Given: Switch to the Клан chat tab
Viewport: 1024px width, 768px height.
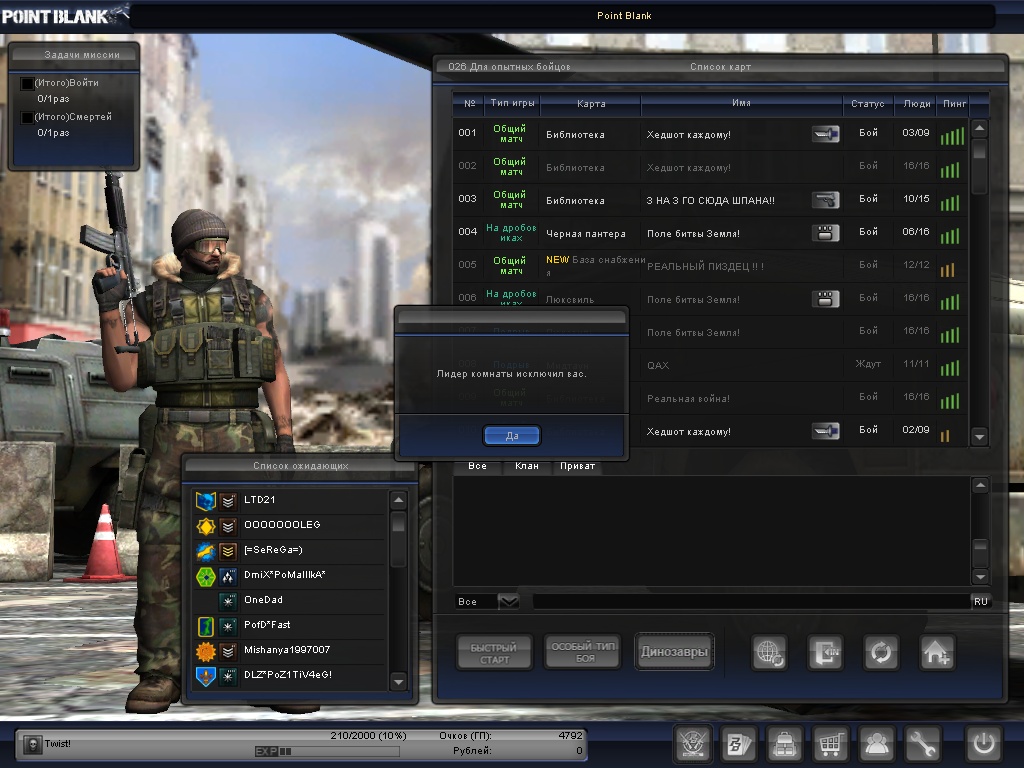Looking at the screenshot, I should 526,466.
